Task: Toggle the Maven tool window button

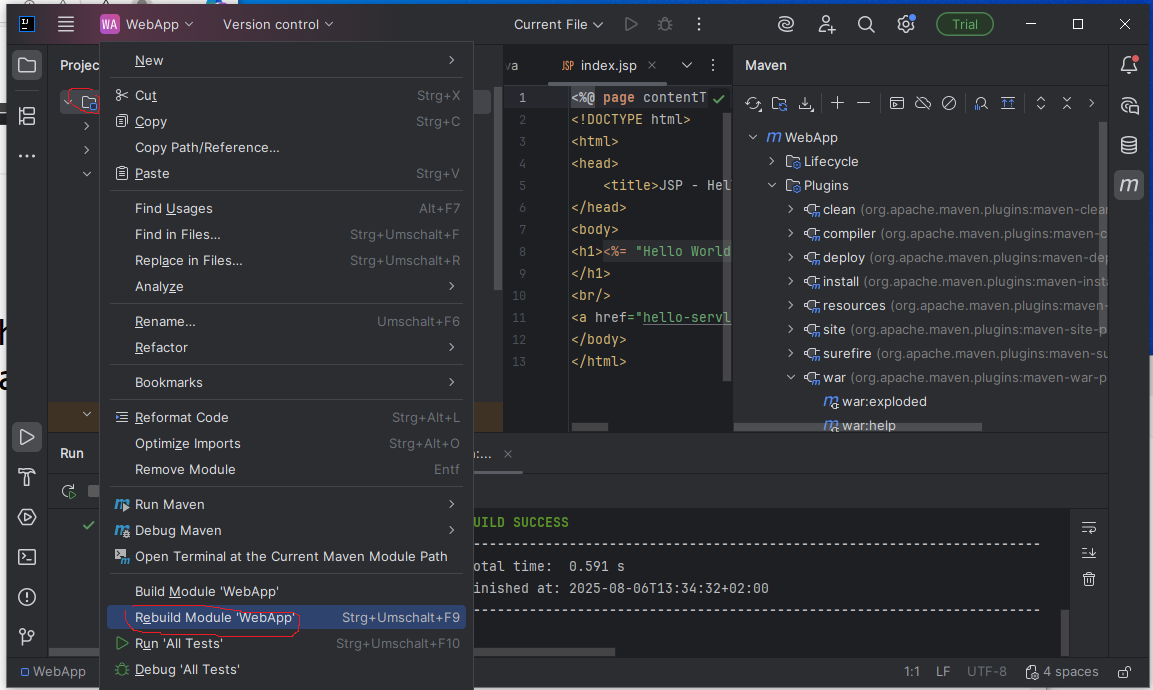Action: tap(1129, 185)
